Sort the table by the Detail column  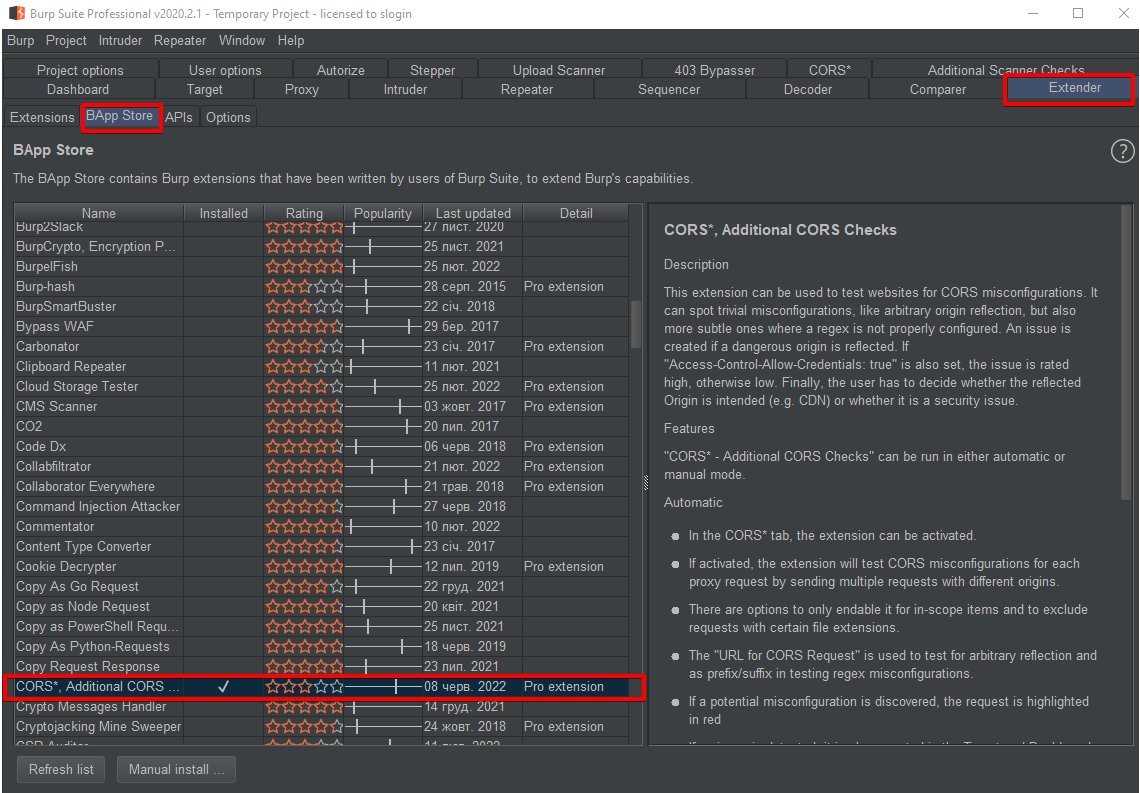[576, 213]
